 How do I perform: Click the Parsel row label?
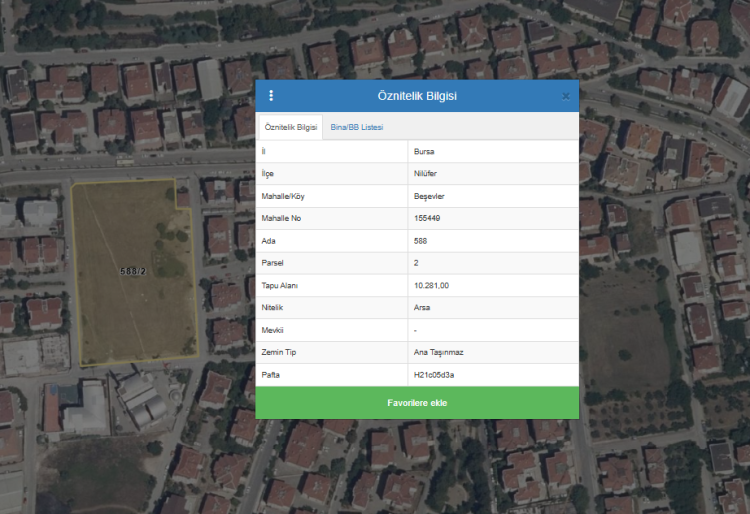[x=271, y=264]
